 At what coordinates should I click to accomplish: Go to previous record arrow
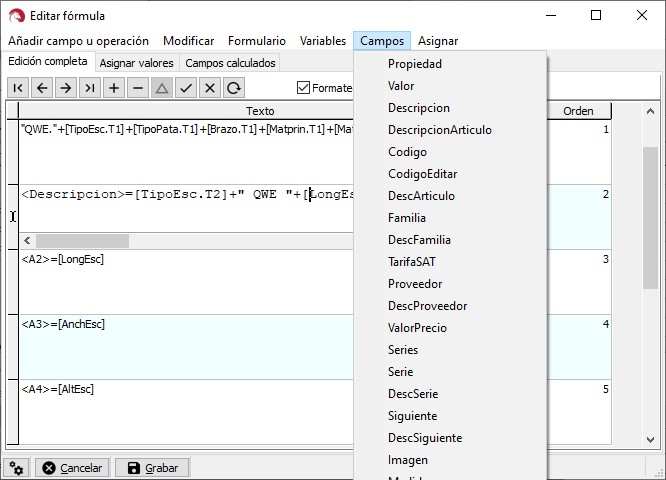coord(42,88)
